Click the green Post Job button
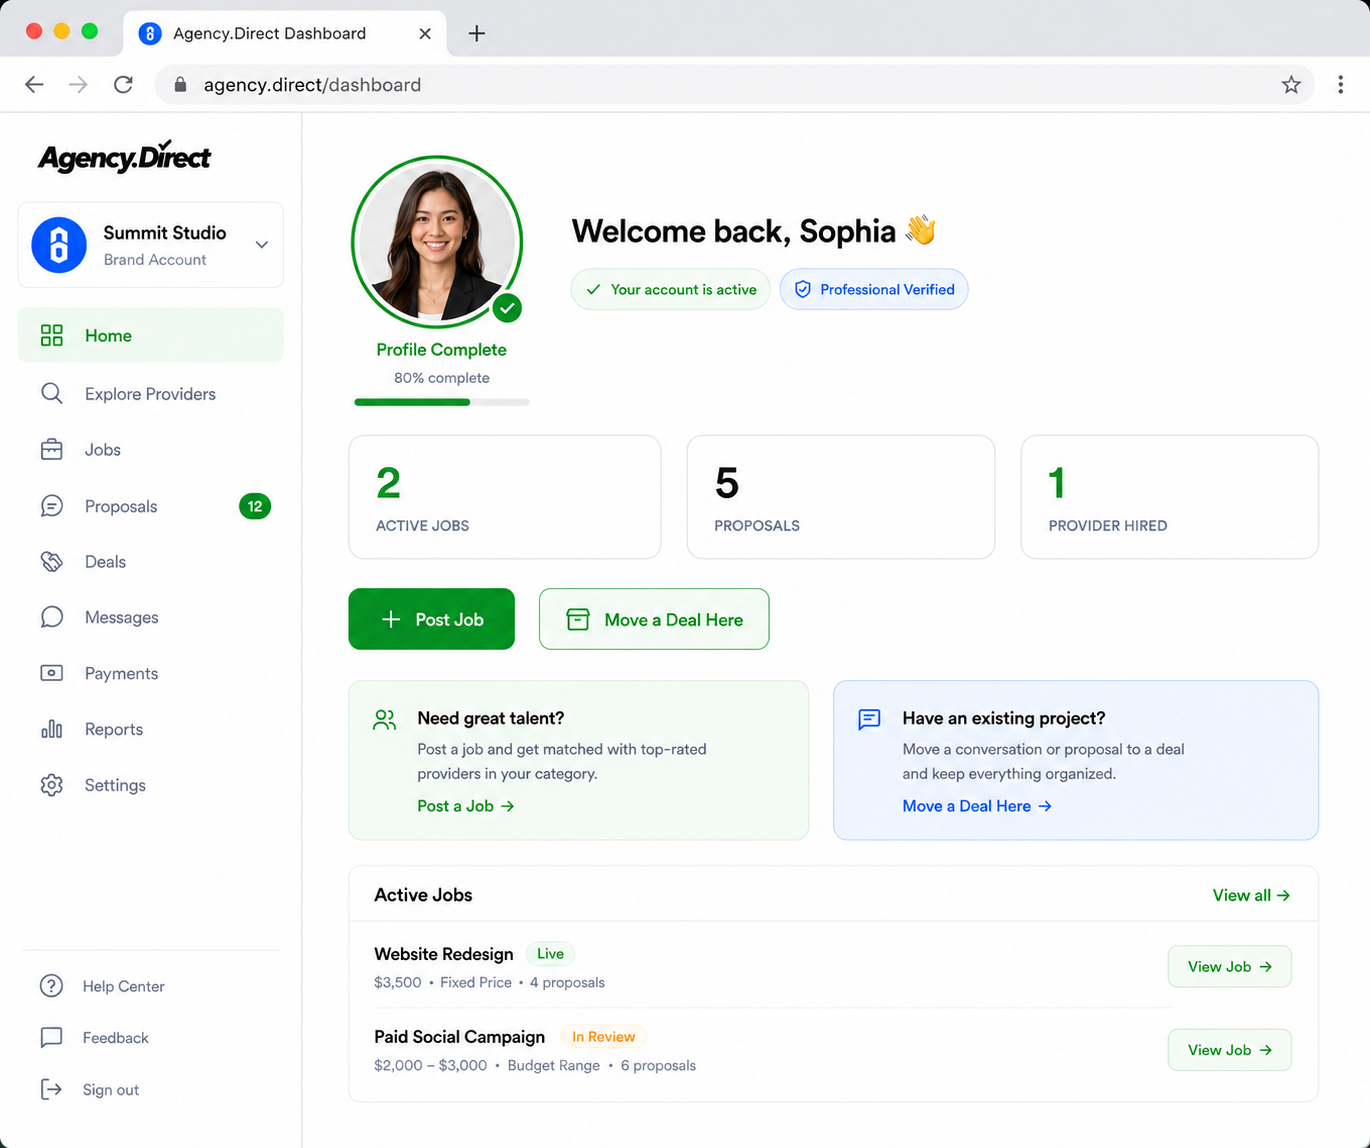The image size is (1370, 1148). 431,619
